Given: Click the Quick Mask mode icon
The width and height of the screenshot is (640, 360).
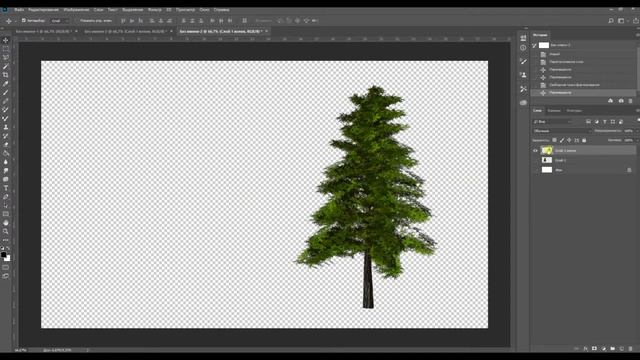Looking at the screenshot, I should pyautogui.click(x=6, y=268).
